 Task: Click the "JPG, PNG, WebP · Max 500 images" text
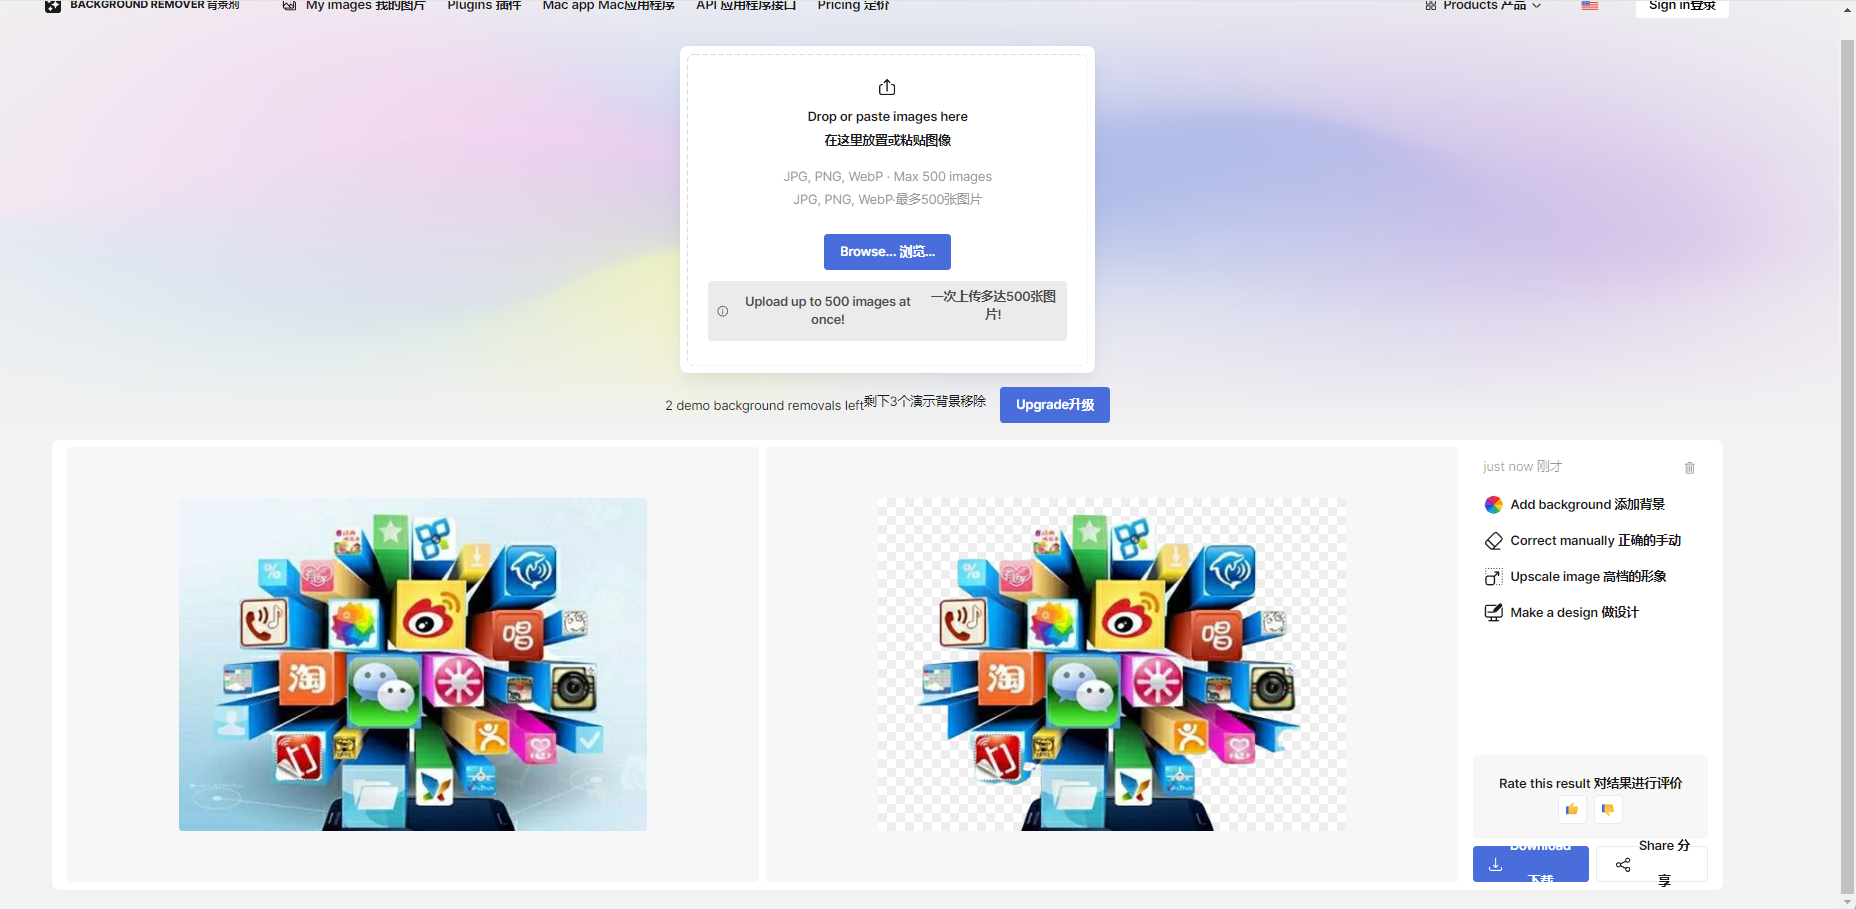coord(888,177)
